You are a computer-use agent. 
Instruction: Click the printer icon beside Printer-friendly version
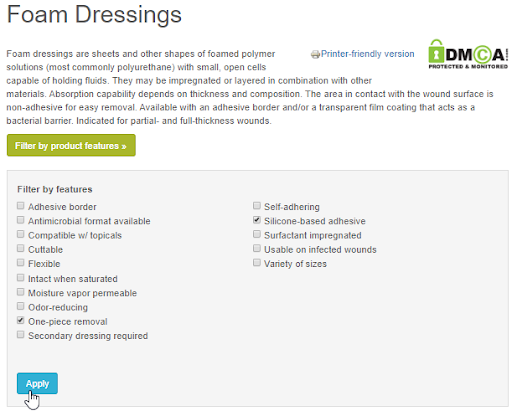315,54
